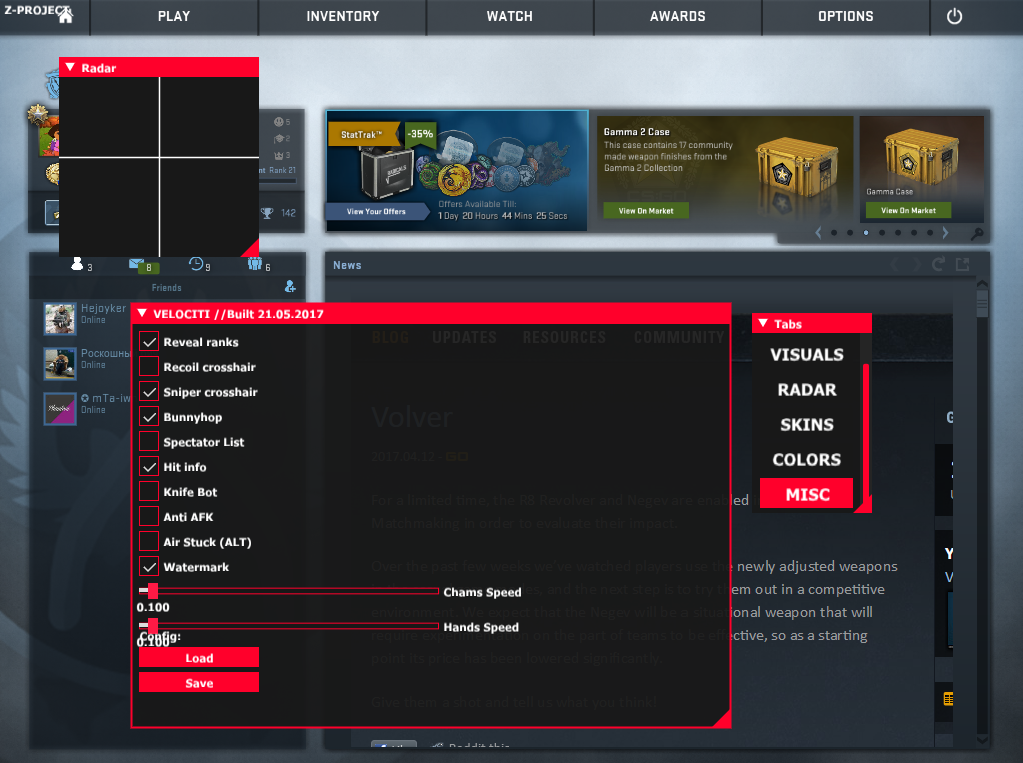This screenshot has height=763, width=1023.
Task: Open the OPTIONS menu
Action: pyautogui.click(x=846, y=16)
